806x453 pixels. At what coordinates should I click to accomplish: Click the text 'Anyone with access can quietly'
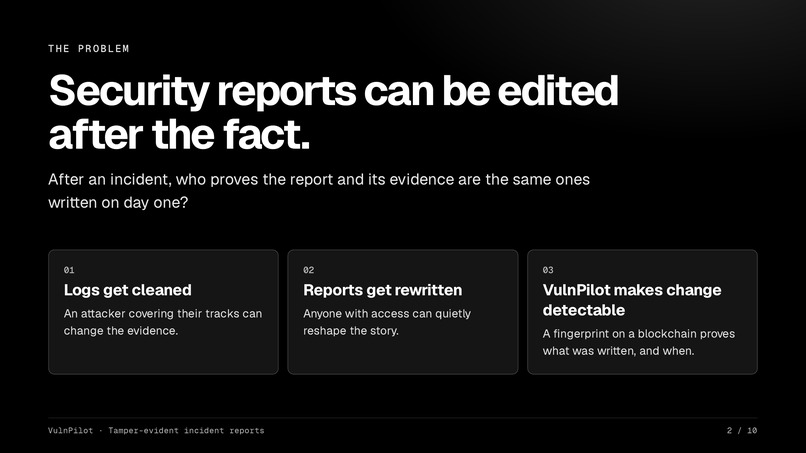[387, 314]
